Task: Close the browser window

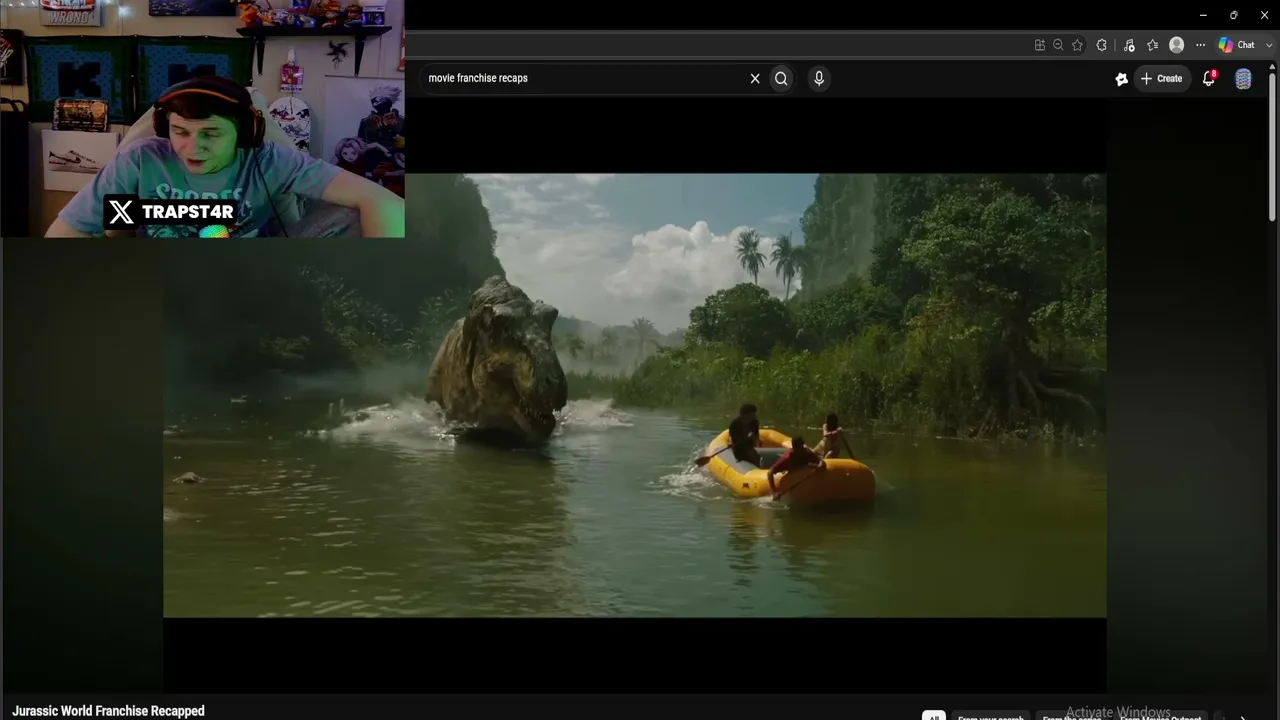Action: click(1265, 15)
